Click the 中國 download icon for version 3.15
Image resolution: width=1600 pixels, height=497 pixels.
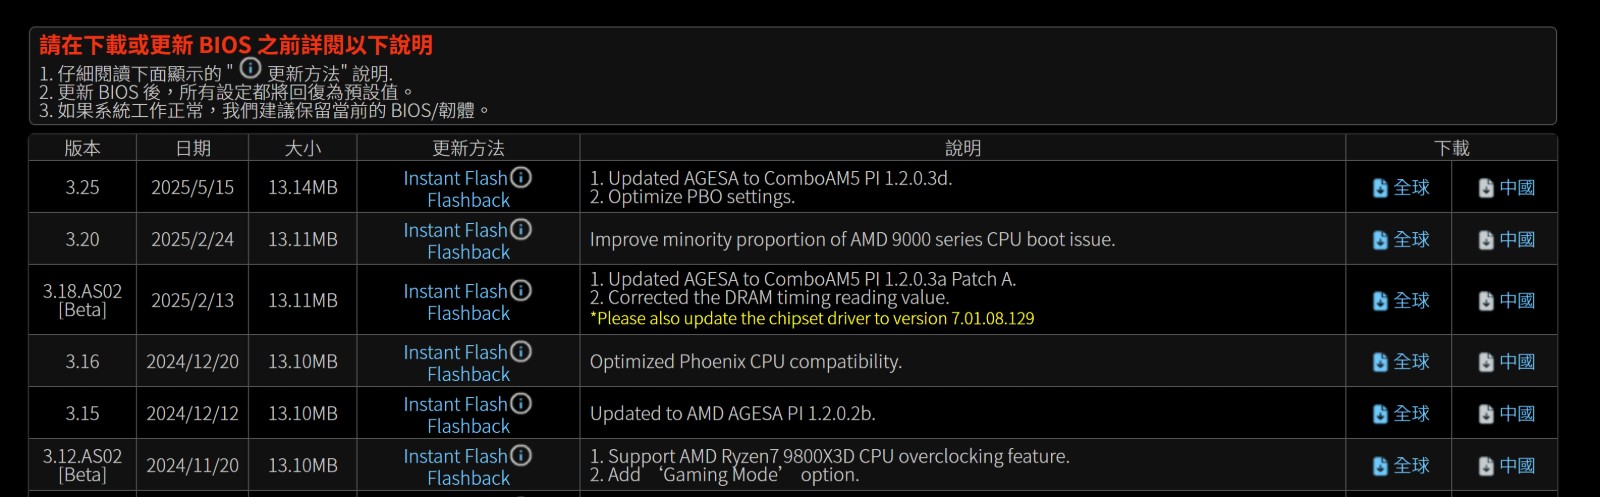[1486, 414]
